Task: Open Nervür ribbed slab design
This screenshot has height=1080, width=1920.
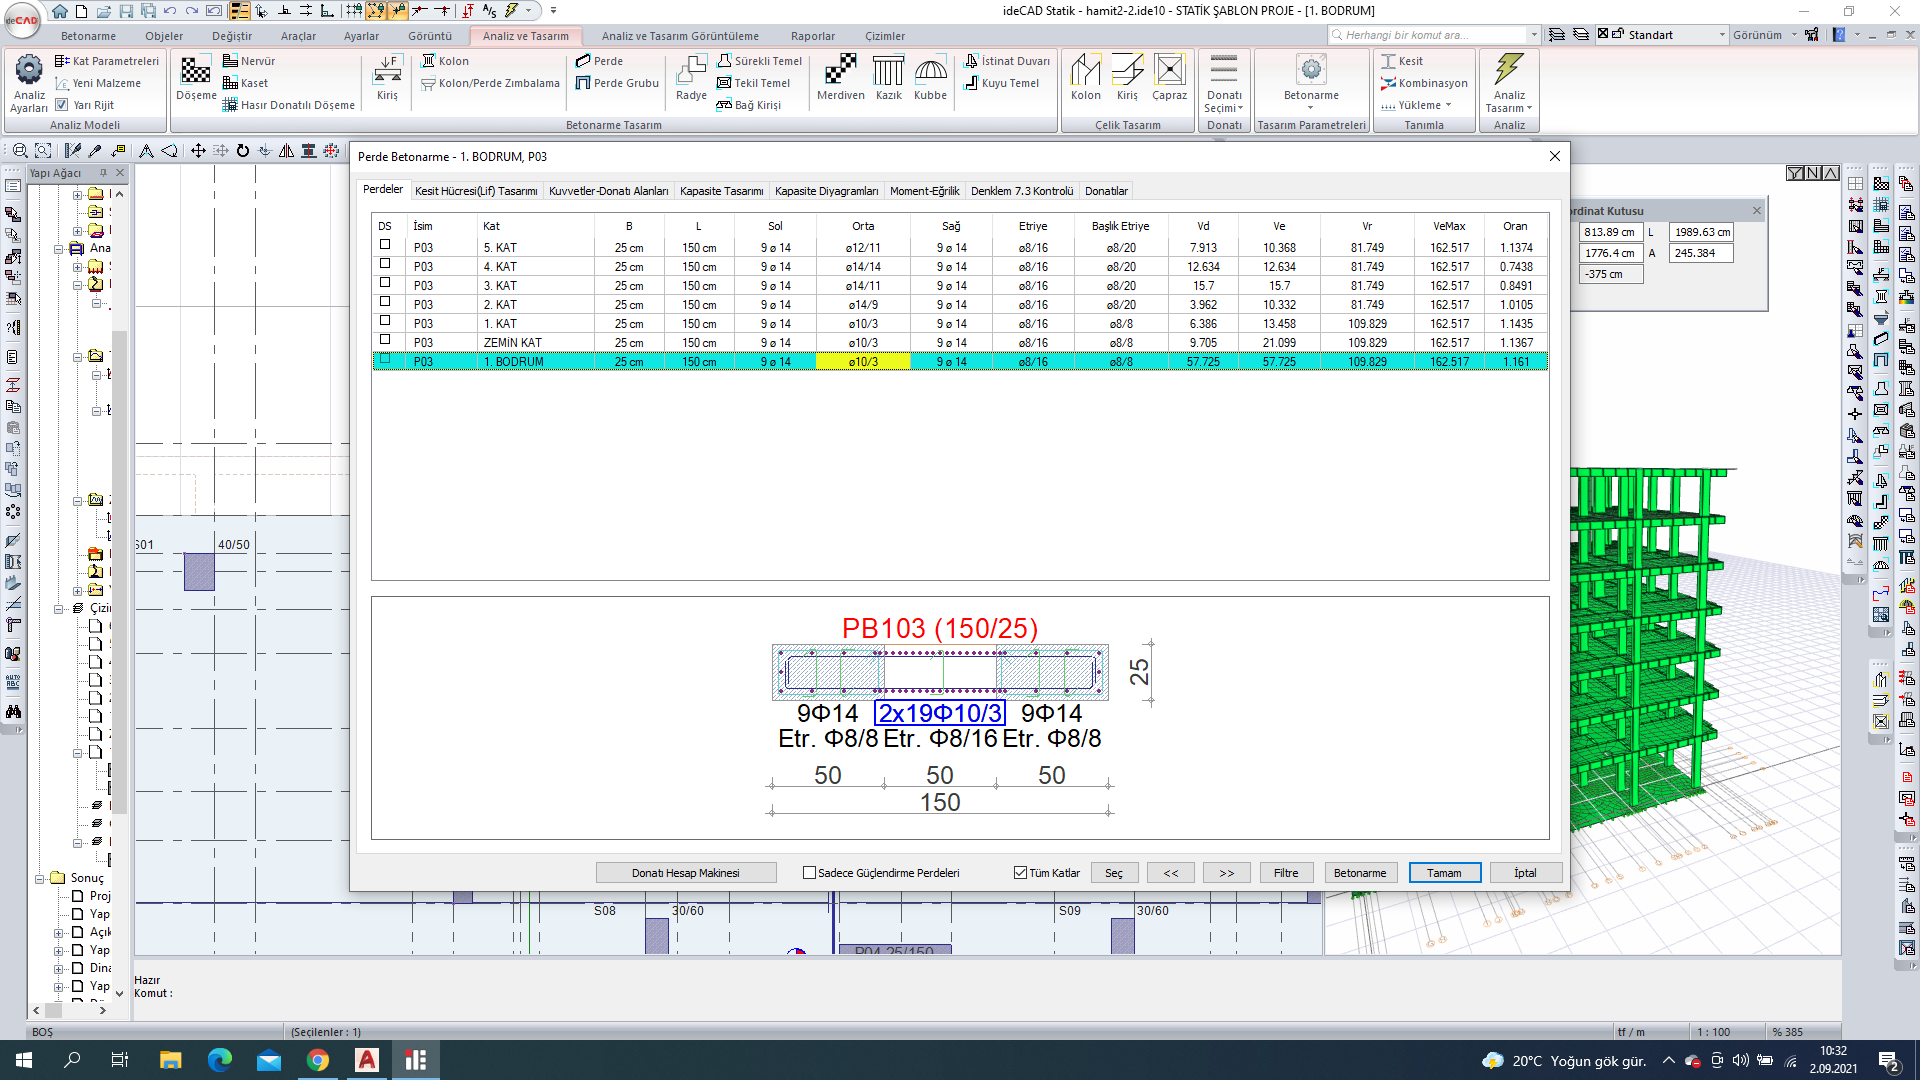Action: 249,61
